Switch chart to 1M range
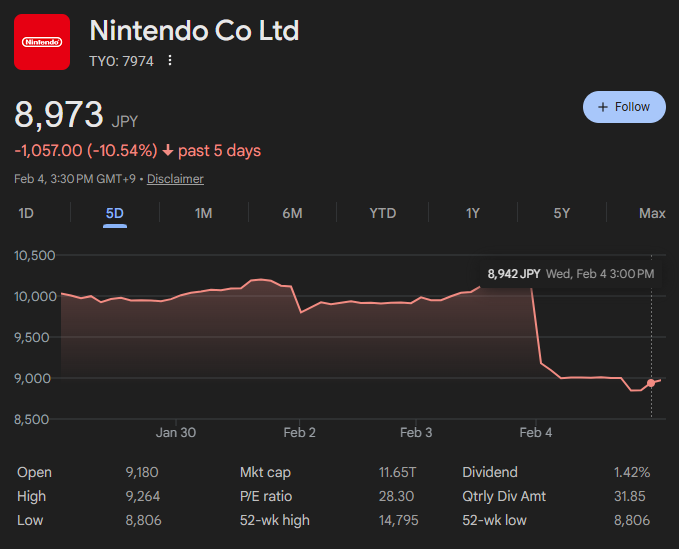Screen dimensions: 679x549 [x=204, y=213]
